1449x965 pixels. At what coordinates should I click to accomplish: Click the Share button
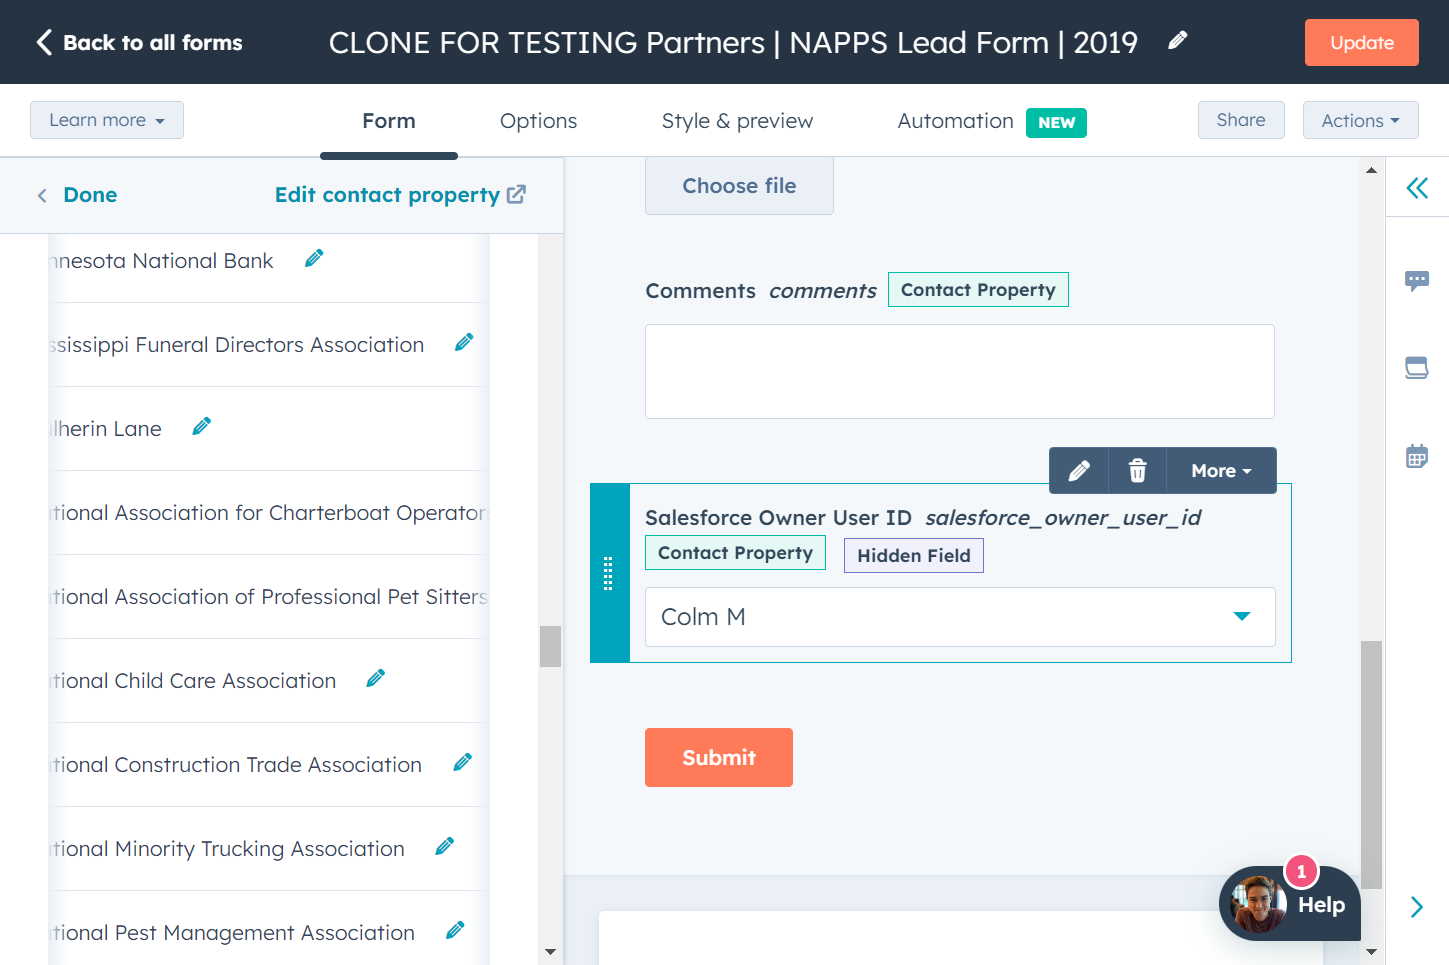pos(1241,120)
